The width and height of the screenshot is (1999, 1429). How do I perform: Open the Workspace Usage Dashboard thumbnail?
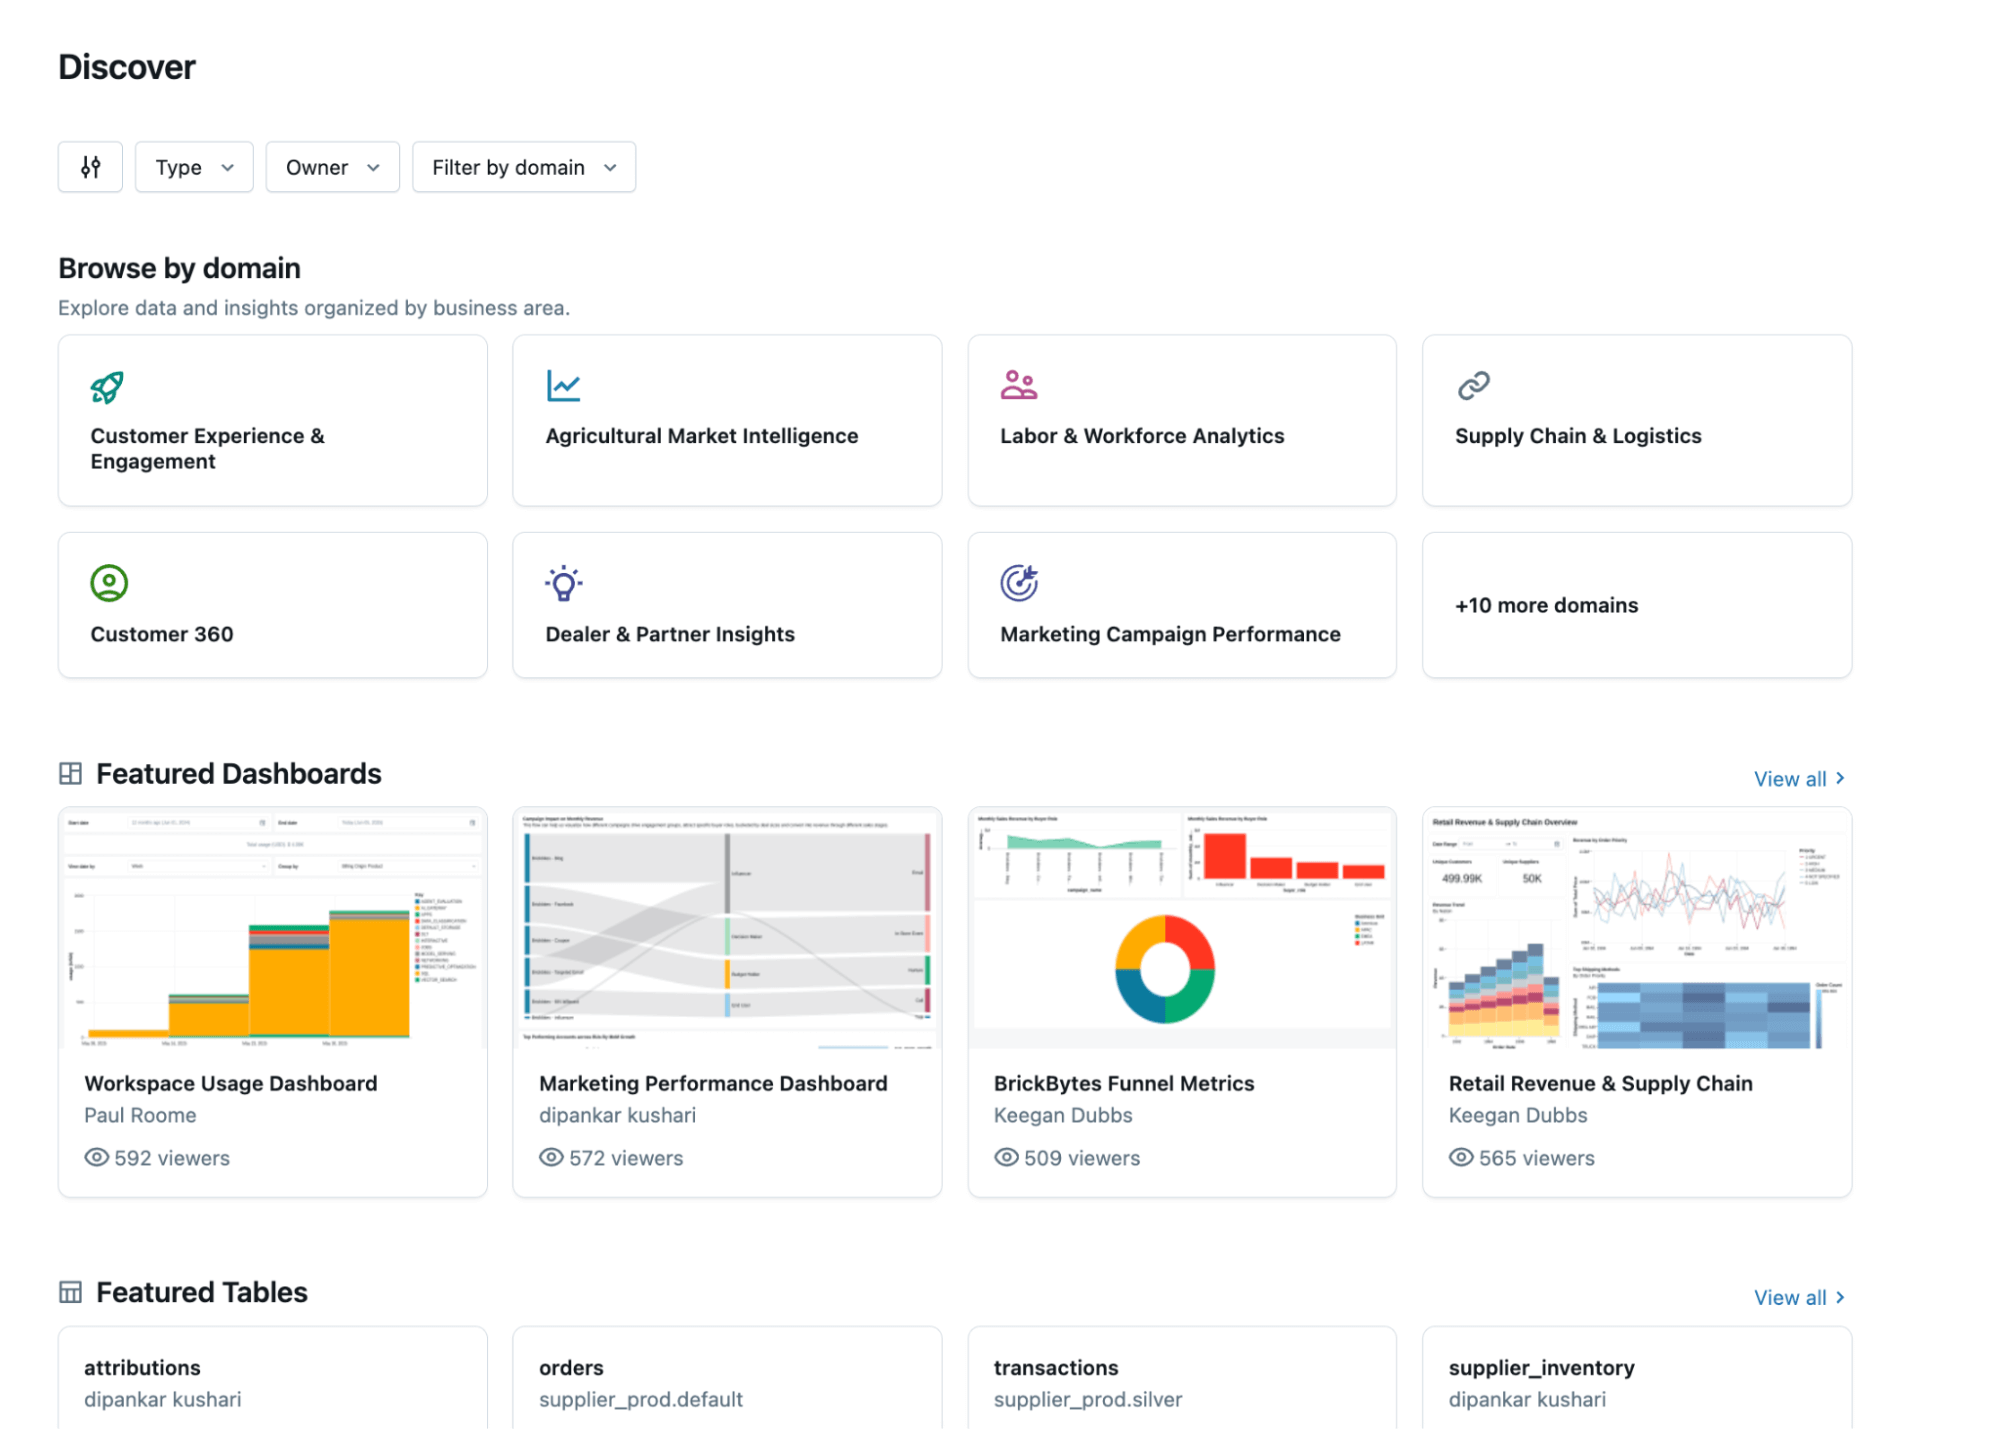click(272, 928)
